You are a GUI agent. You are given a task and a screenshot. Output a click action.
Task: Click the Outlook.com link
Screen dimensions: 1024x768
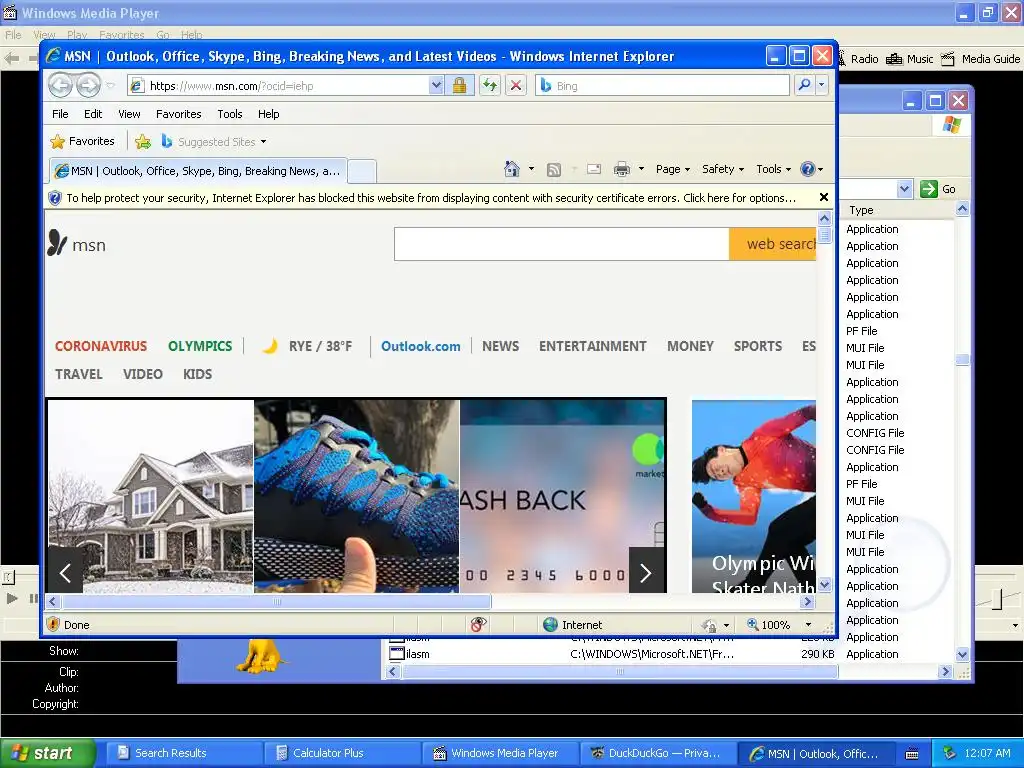(421, 346)
